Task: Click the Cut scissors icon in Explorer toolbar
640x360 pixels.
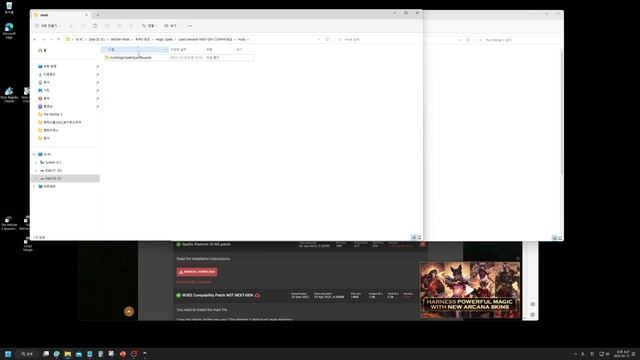Action: point(71,26)
